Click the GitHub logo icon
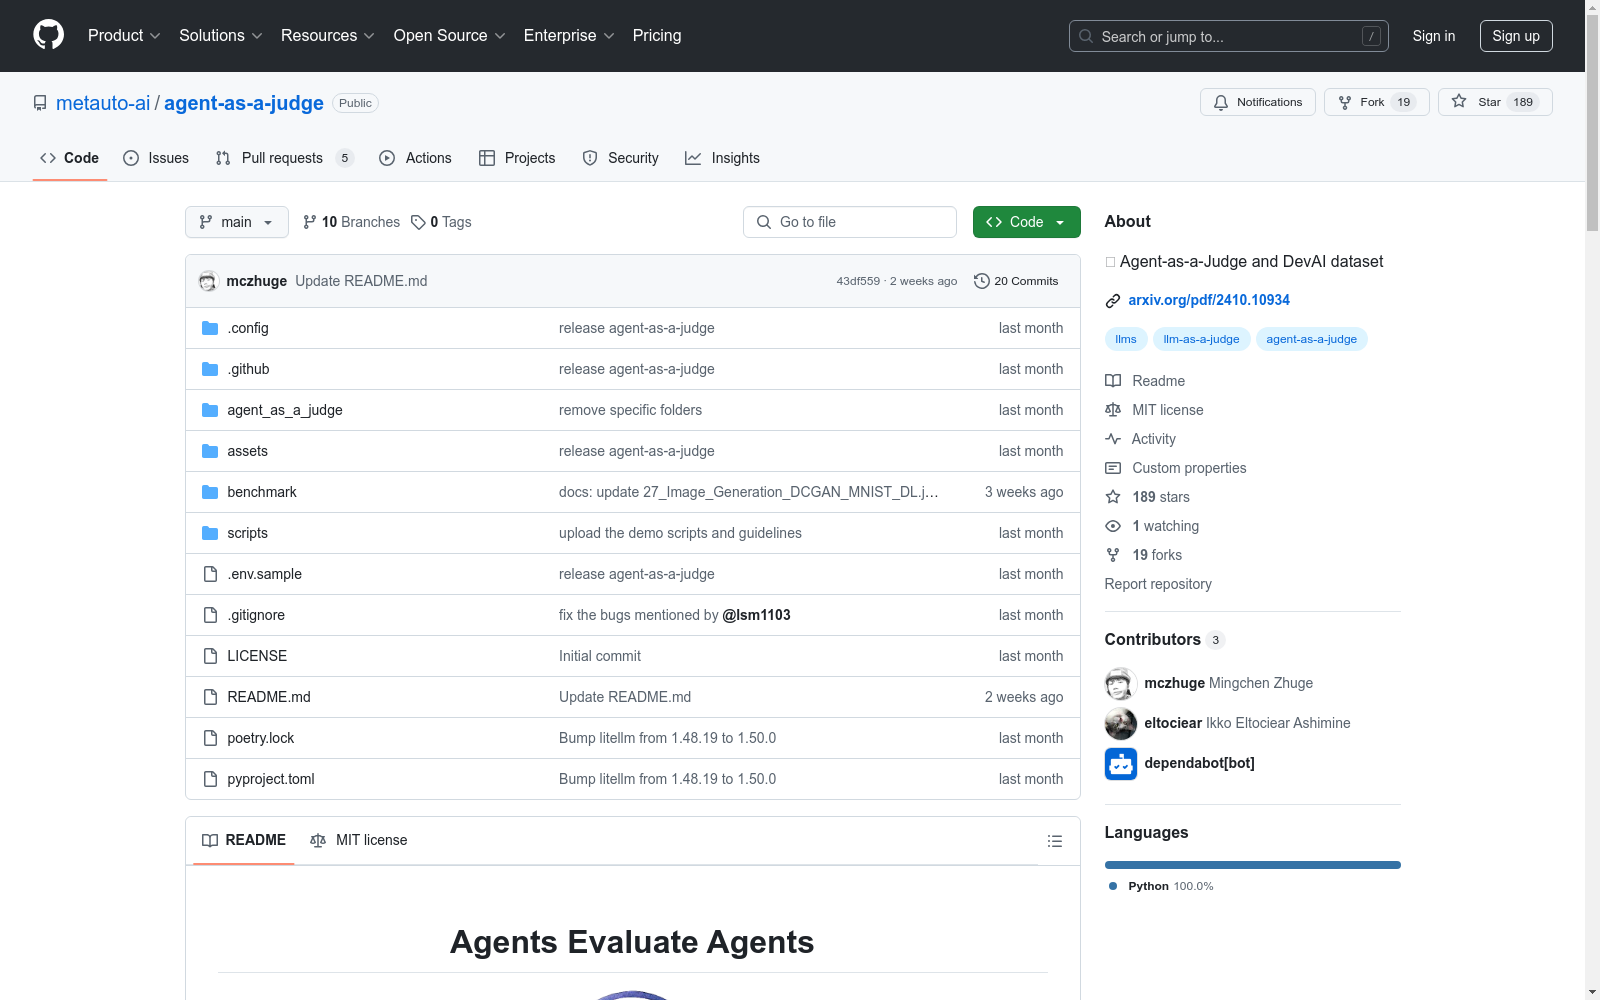1600x1000 pixels. pyautogui.click(x=48, y=35)
